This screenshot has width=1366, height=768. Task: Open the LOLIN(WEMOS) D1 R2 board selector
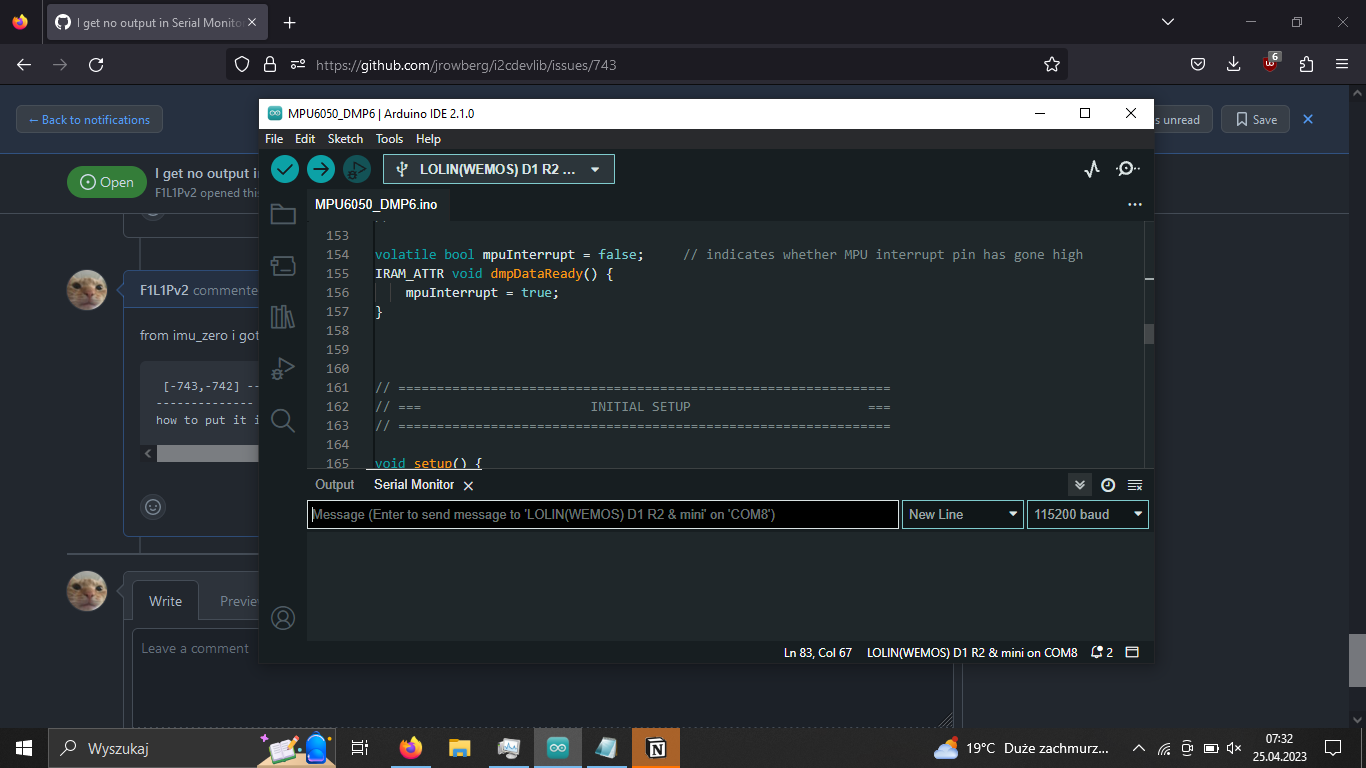(x=498, y=169)
